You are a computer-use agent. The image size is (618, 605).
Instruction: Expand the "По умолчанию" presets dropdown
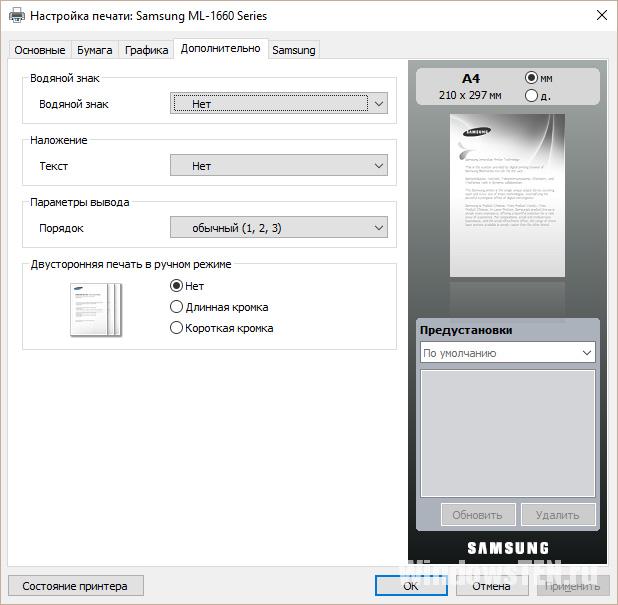(x=507, y=353)
